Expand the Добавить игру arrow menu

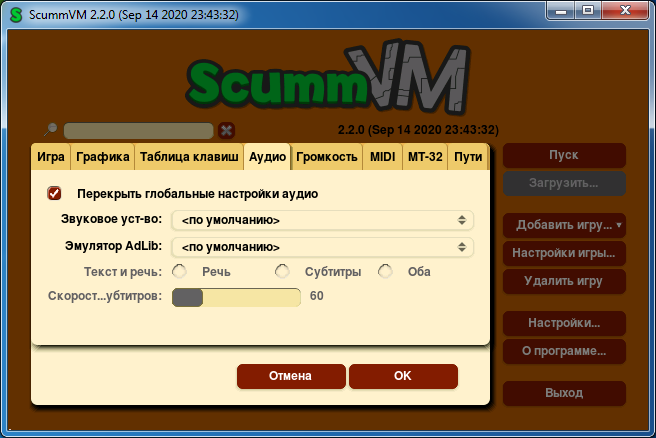[x=619, y=225]
